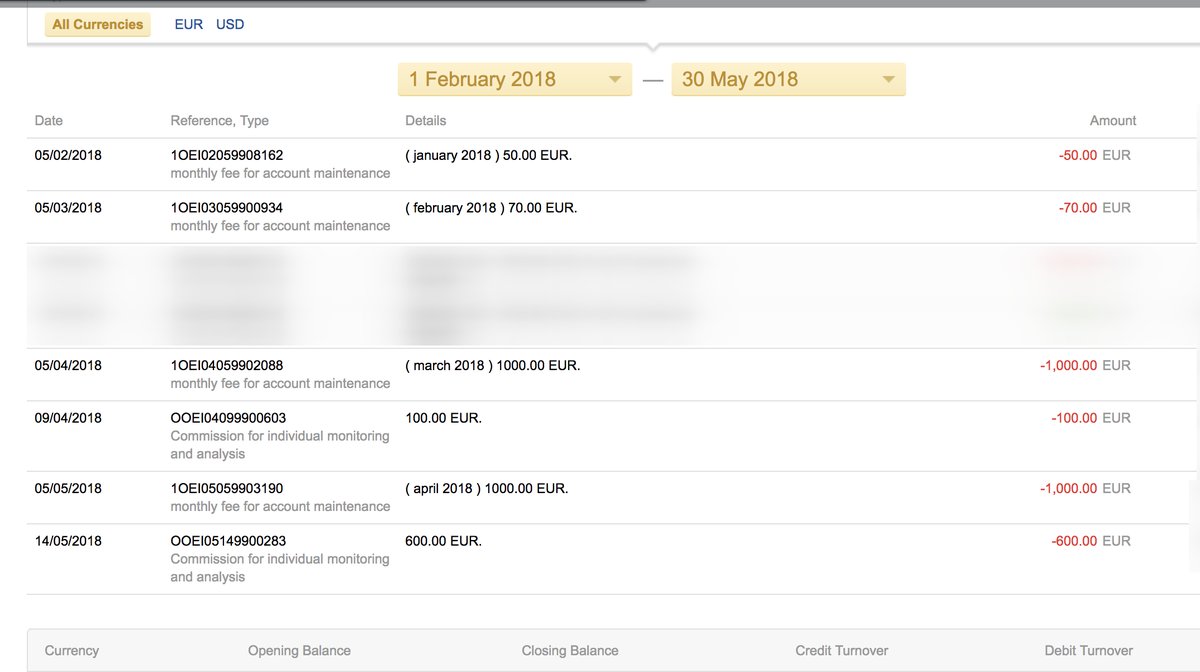Select reference 1OEI02059908162
Image resolution: width=1200 pixels, height=672 pixels.
[x=227, y=155]
